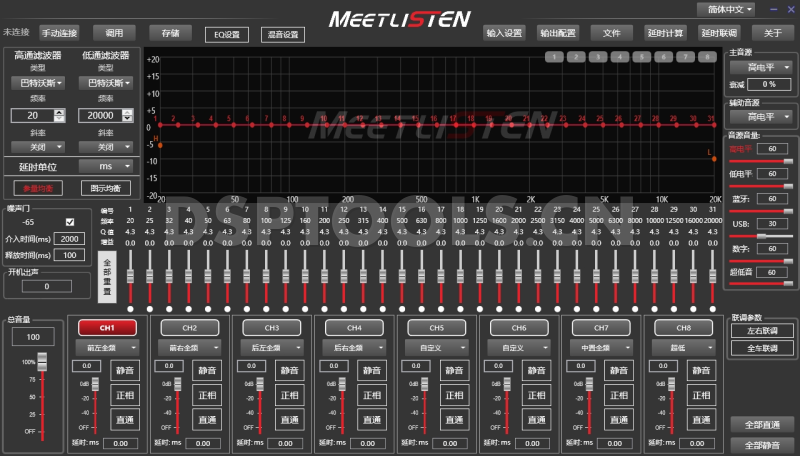Image resolution: width=800 pixels, height=456 pixels.
Task: Click the orange H high-pass node on graph
Action: point(160,145)
